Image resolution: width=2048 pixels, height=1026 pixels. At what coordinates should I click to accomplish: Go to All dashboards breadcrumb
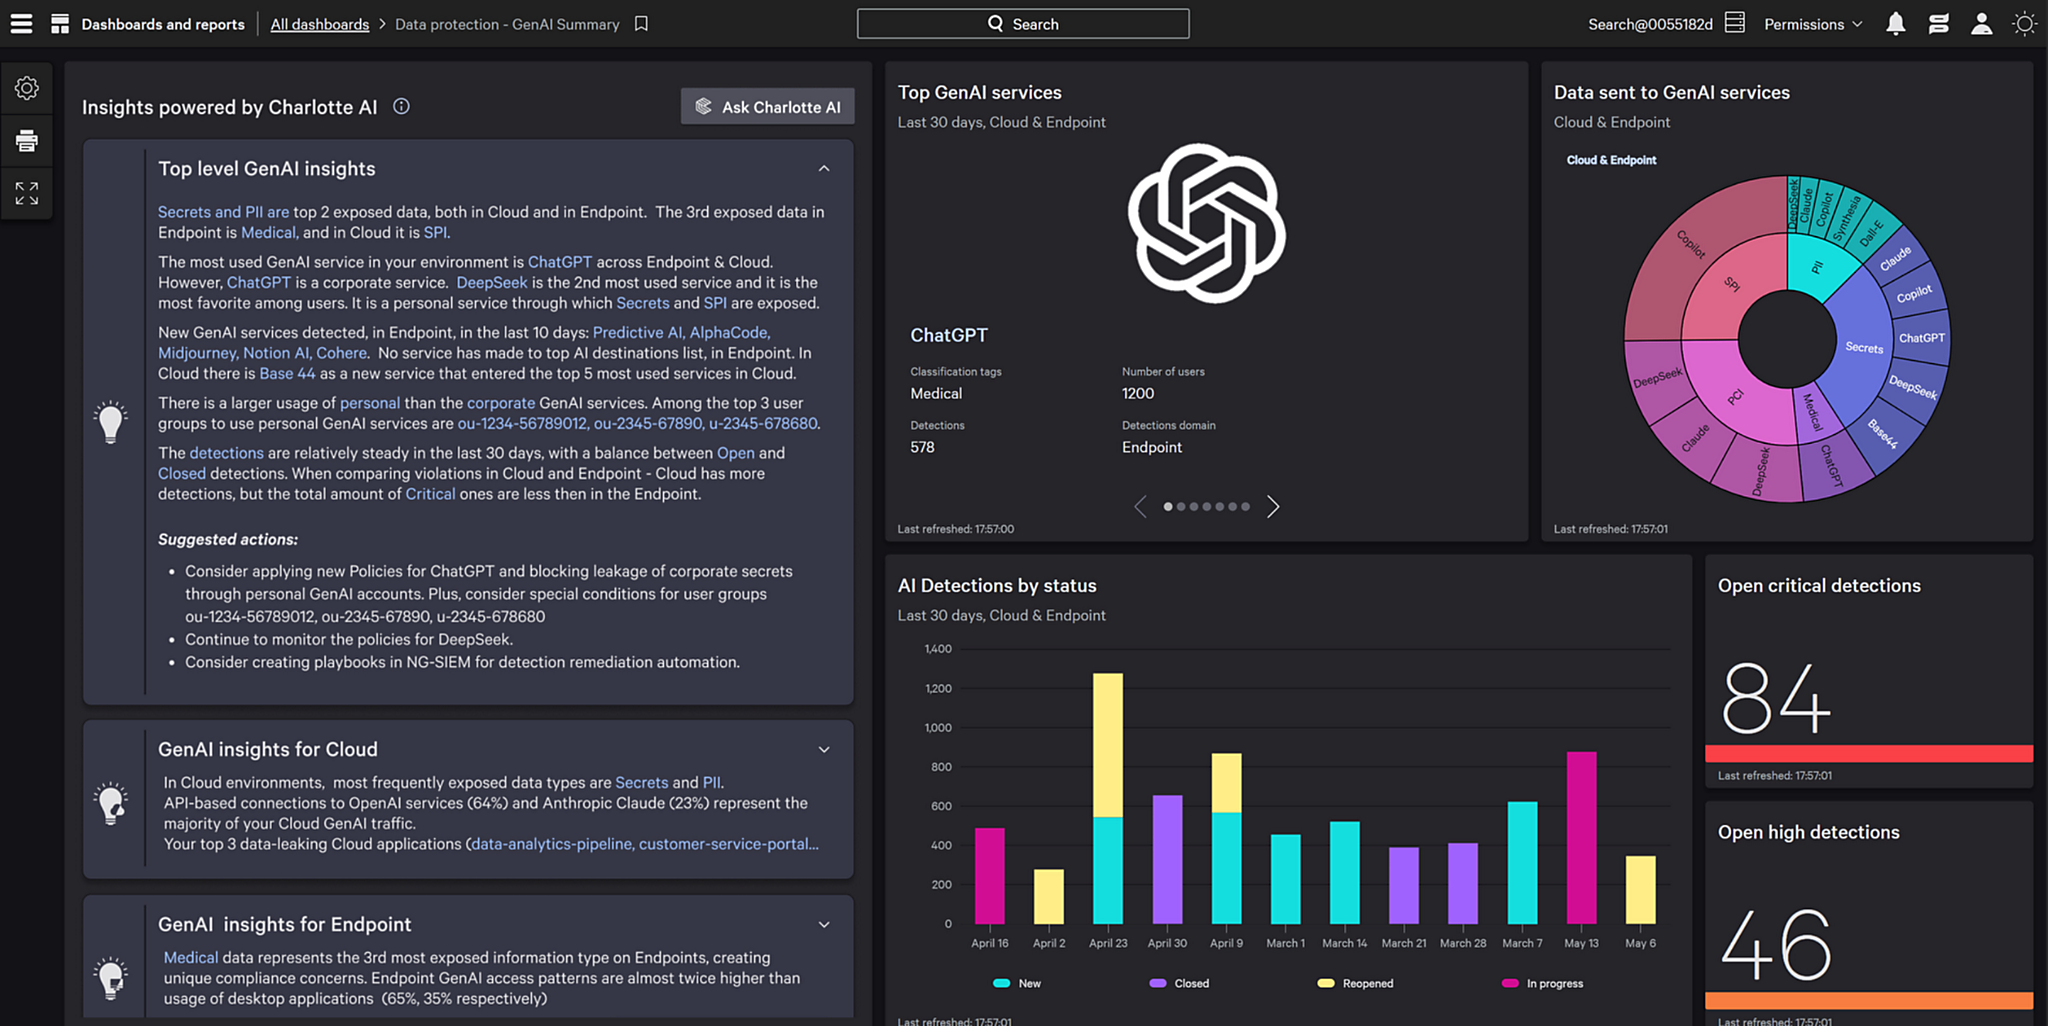coord(319,24)
